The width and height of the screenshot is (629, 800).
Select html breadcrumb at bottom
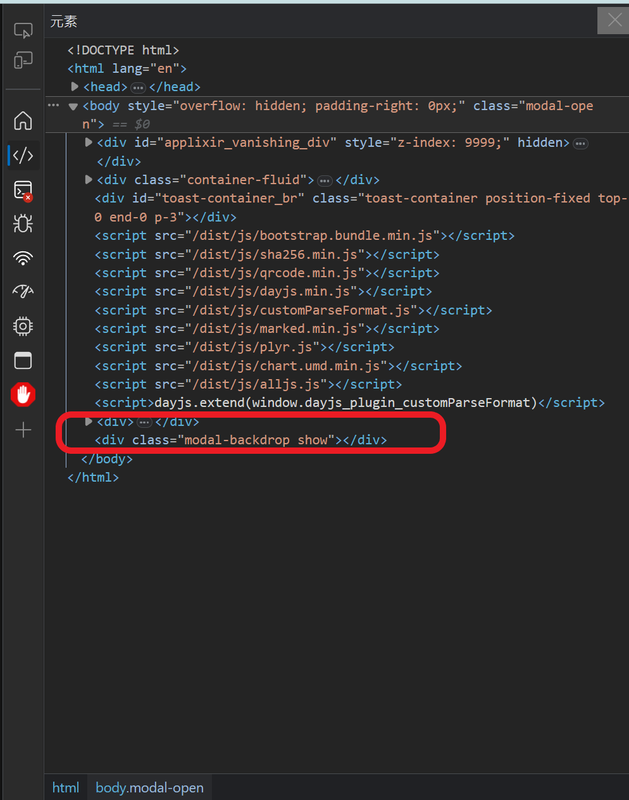pyautogui.click(x=66, y=788)
